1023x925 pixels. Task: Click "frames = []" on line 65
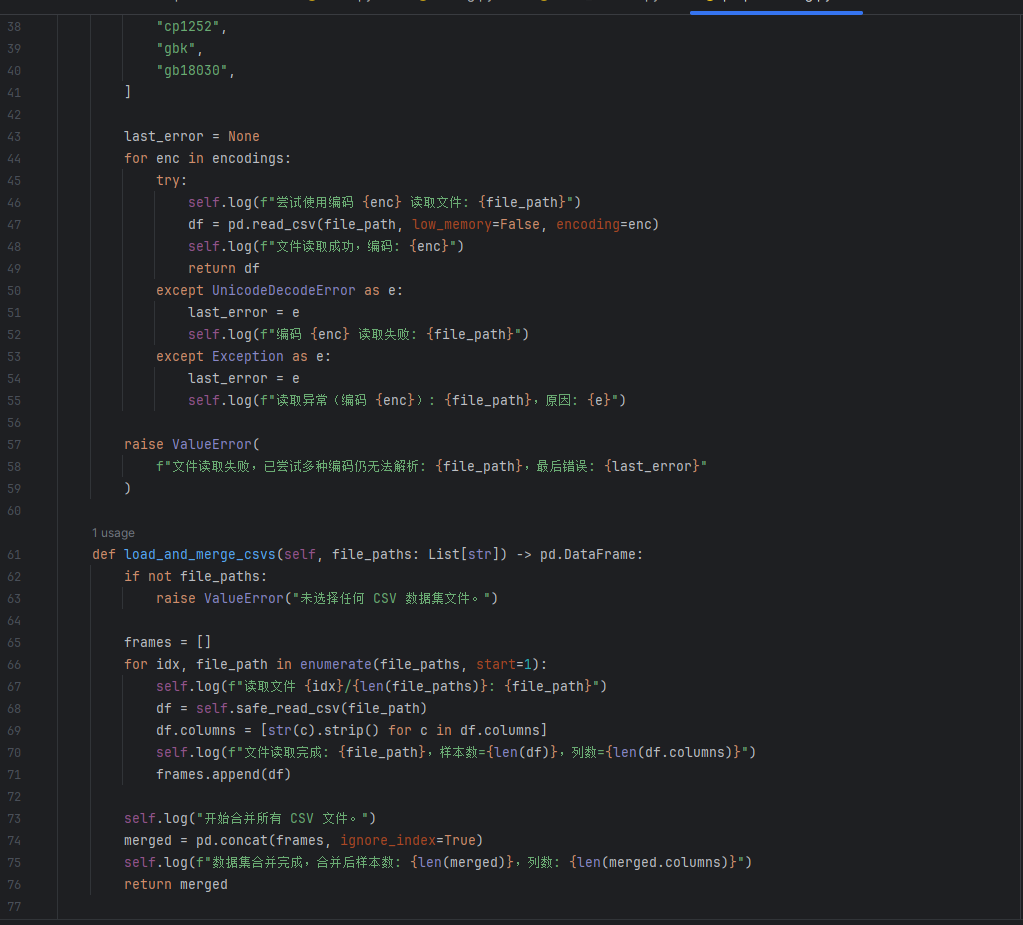(168, 643)
